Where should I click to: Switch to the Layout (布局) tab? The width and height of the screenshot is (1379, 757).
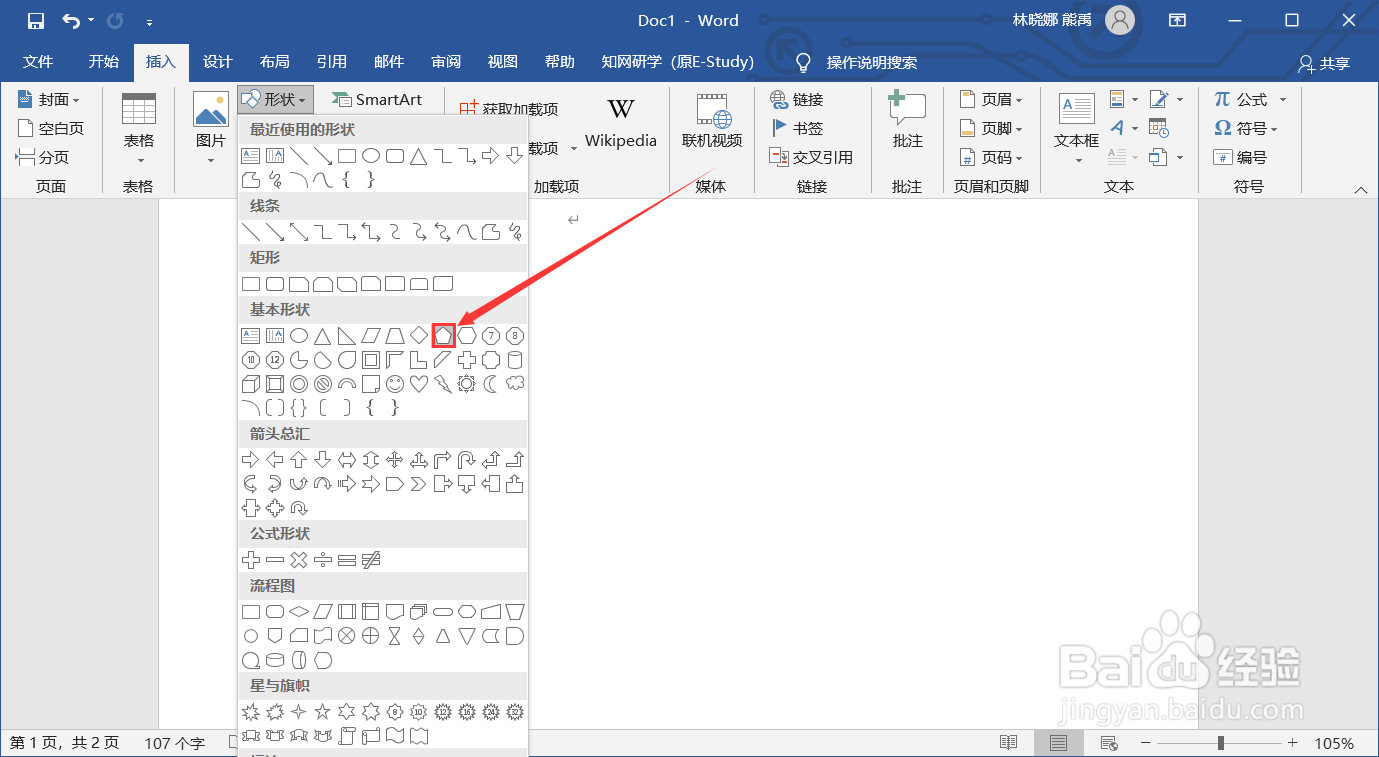click(275, 62)
